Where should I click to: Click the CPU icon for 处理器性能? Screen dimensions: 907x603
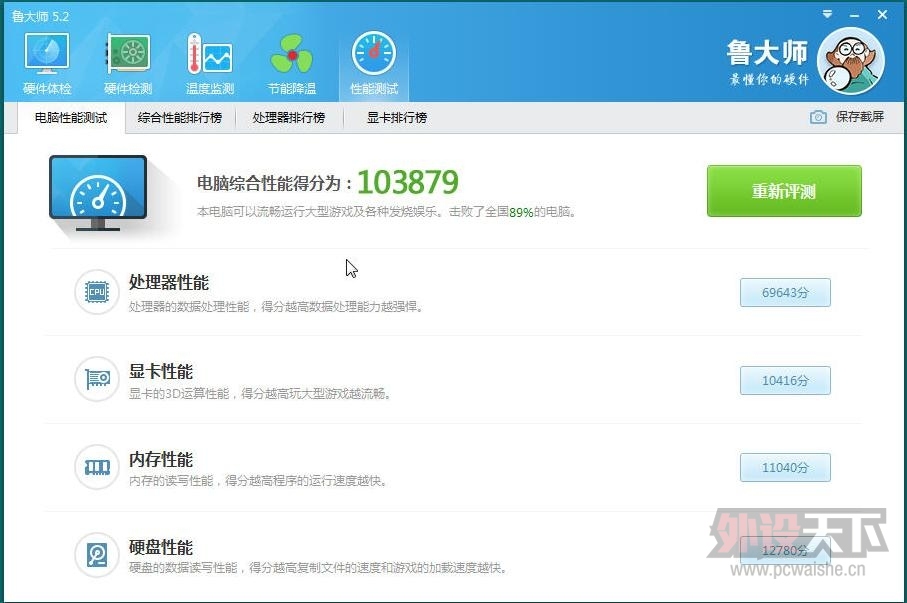point(97,292)
